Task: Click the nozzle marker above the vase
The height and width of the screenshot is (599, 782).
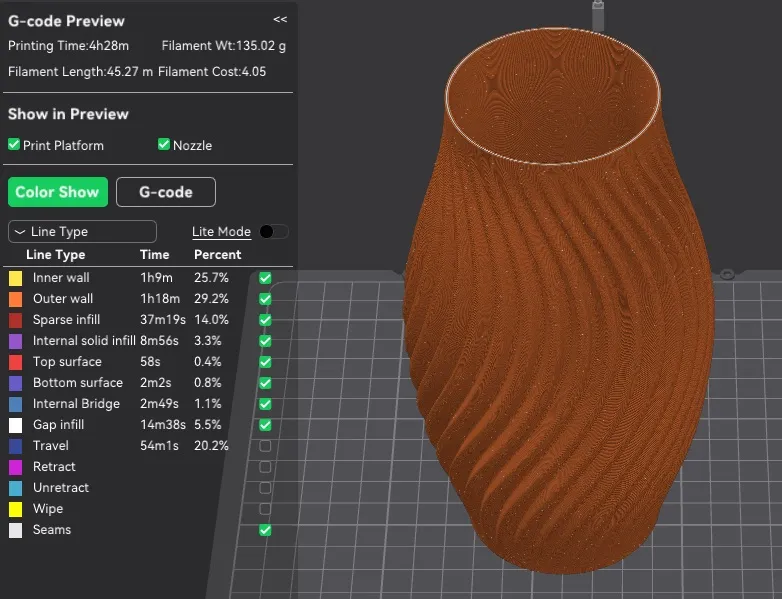Action: click(x=598, y=15)
